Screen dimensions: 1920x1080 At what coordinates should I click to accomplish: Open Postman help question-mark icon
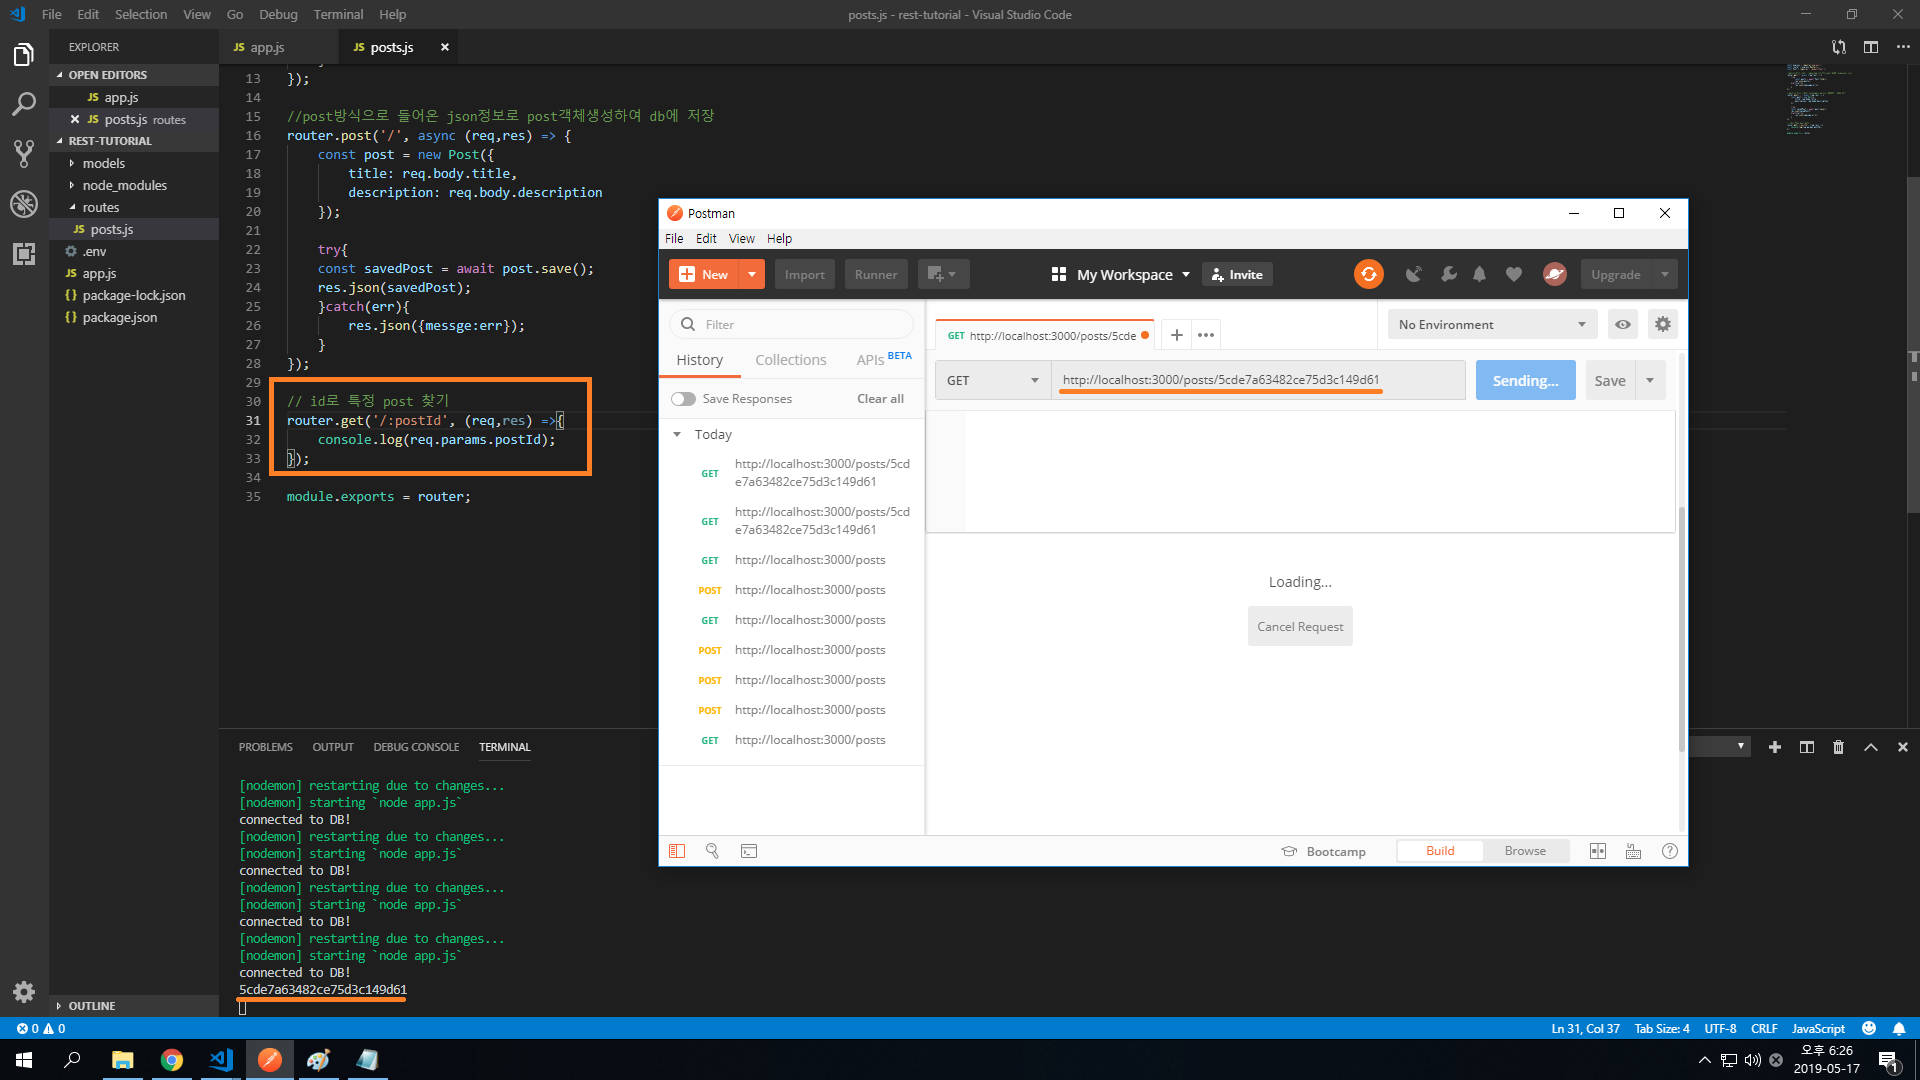1670,851
